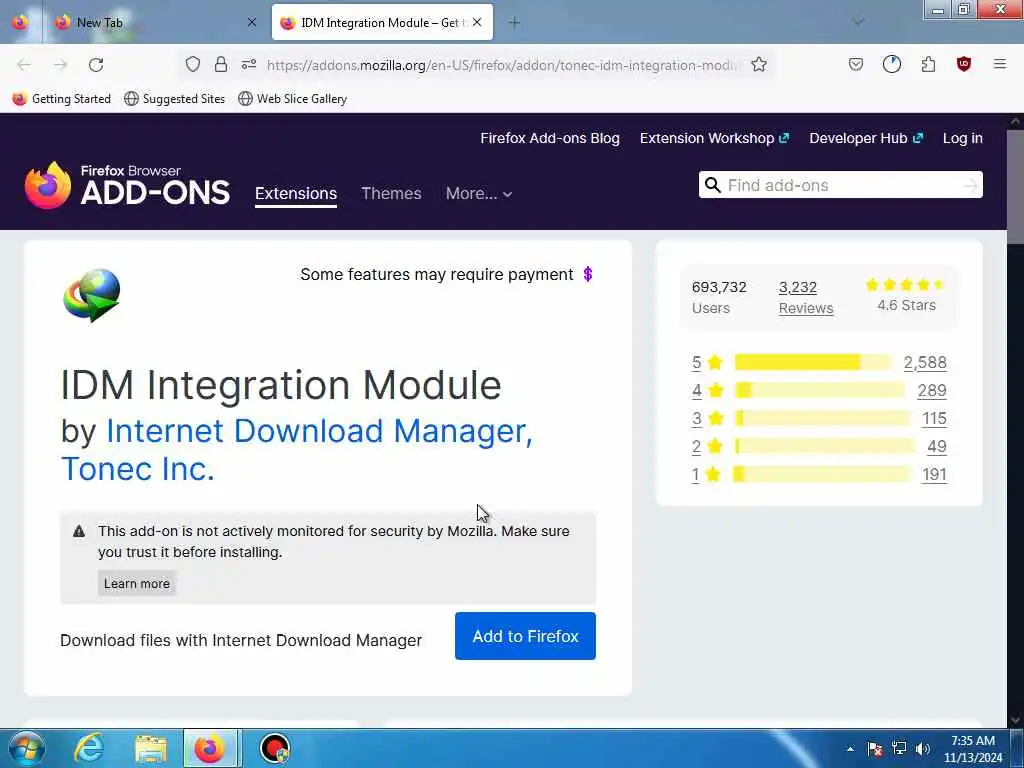Close the IDM Integration Module tab
This screenshot has height=768, width=1024.
click(477, 22)
